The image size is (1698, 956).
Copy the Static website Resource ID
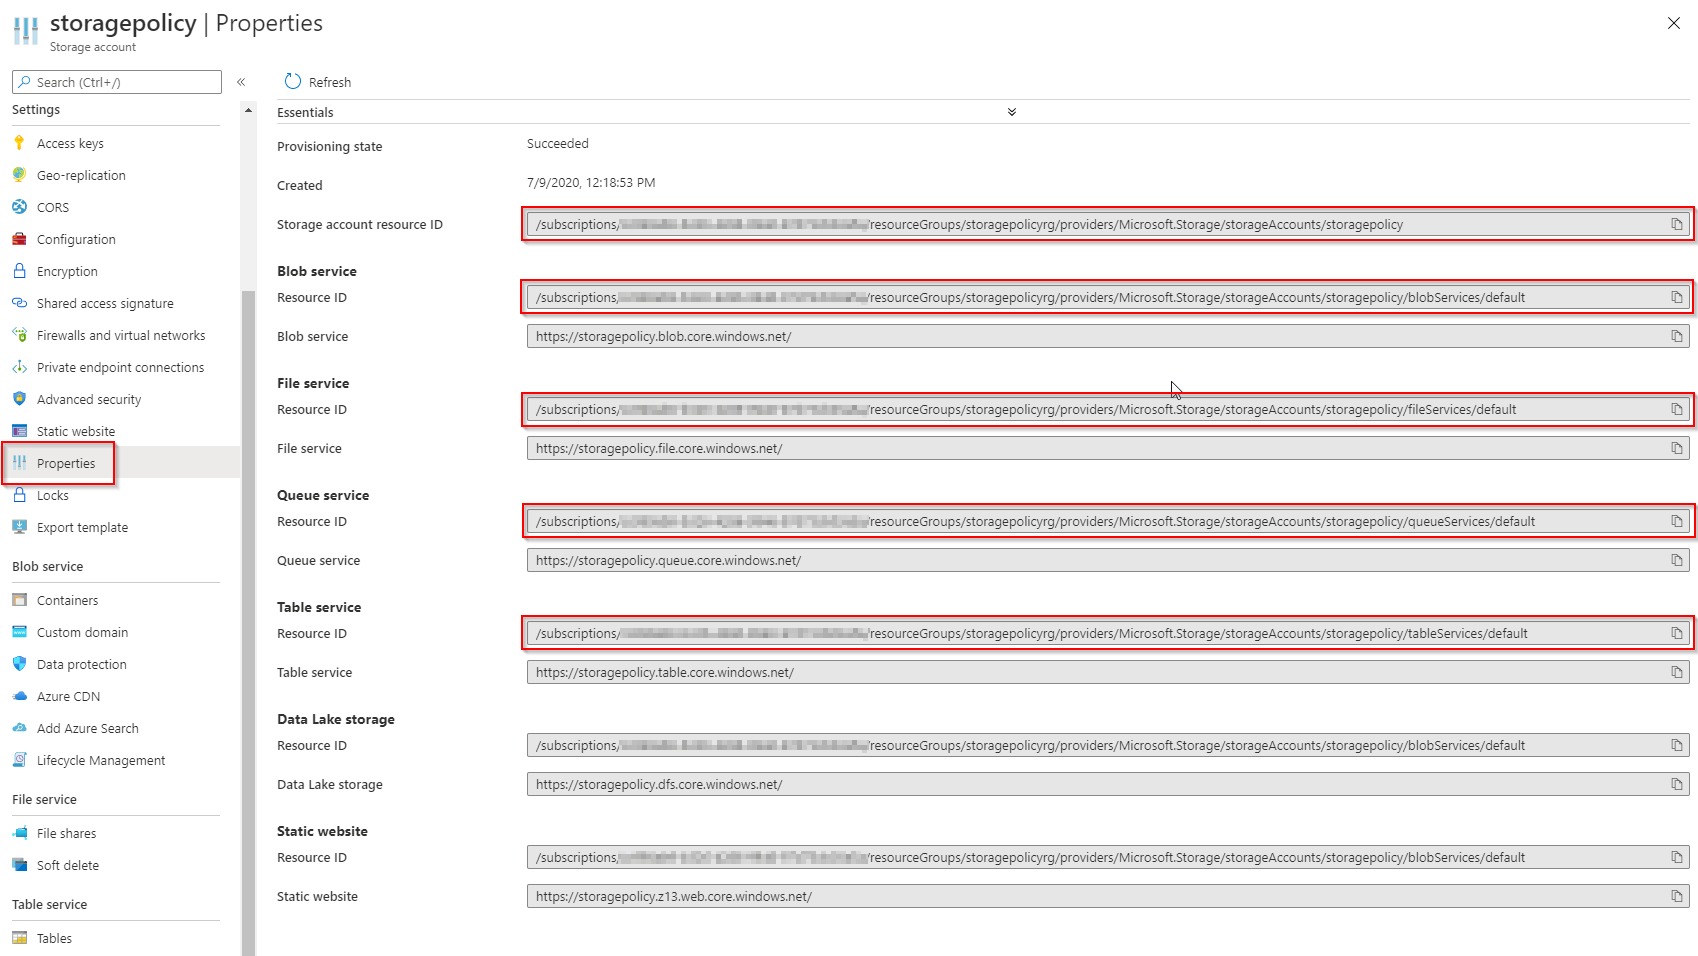[1677, 857]
